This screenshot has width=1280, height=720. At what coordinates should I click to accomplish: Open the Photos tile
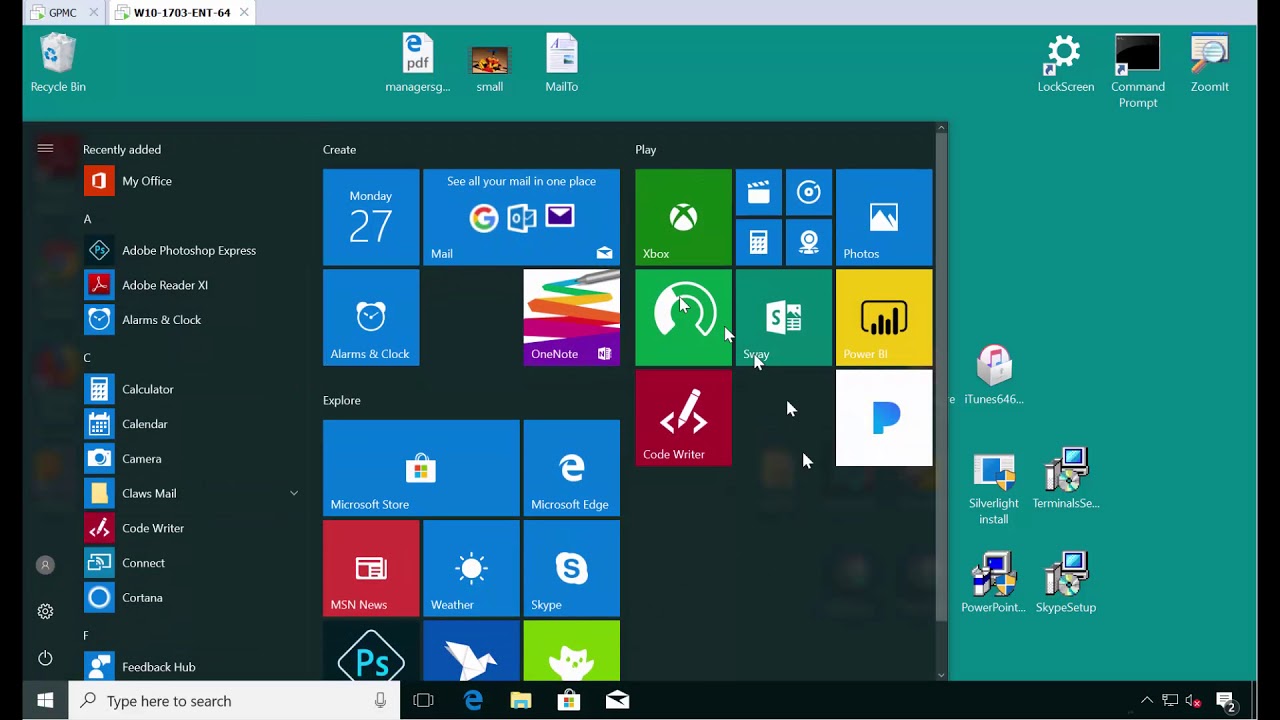884,217
